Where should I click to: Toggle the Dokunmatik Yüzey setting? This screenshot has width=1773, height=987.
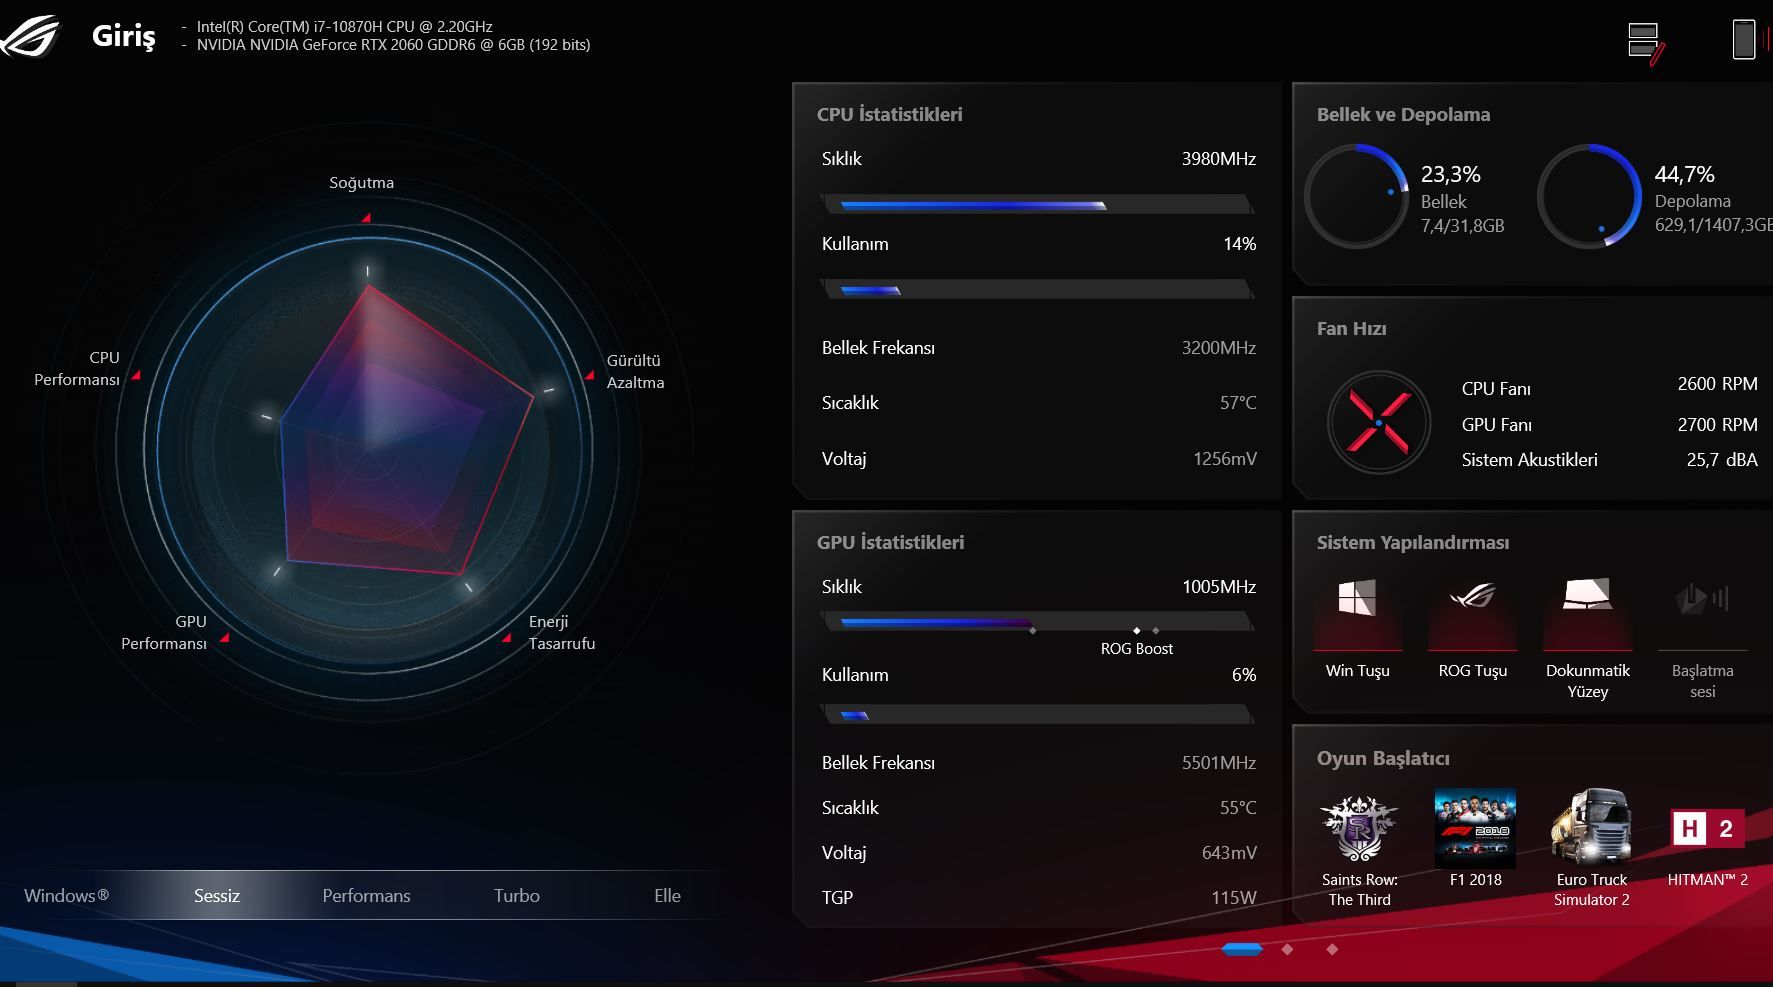pyautogui.click(x=1588, y=637)
